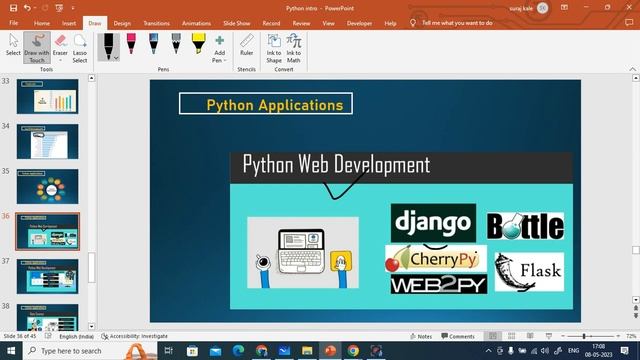Click Ink to Shape
The image size is (640, 360).
coord(274,48)
